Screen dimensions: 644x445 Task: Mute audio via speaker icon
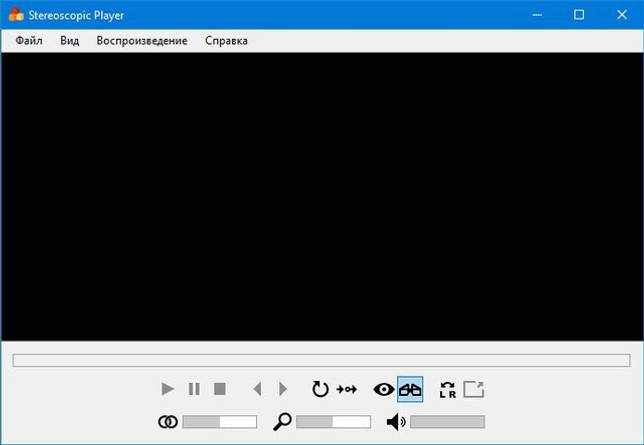coord(396,422)
